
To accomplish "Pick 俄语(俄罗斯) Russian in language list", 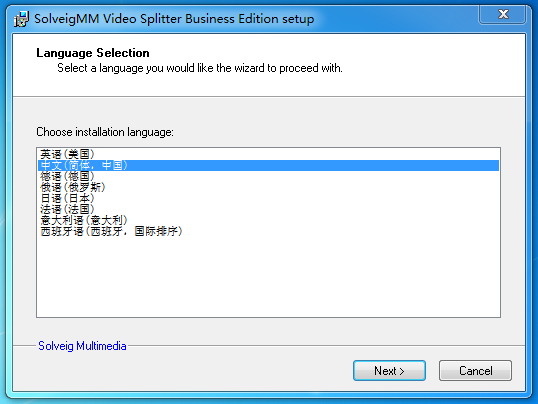I will [x=268, y=187].
